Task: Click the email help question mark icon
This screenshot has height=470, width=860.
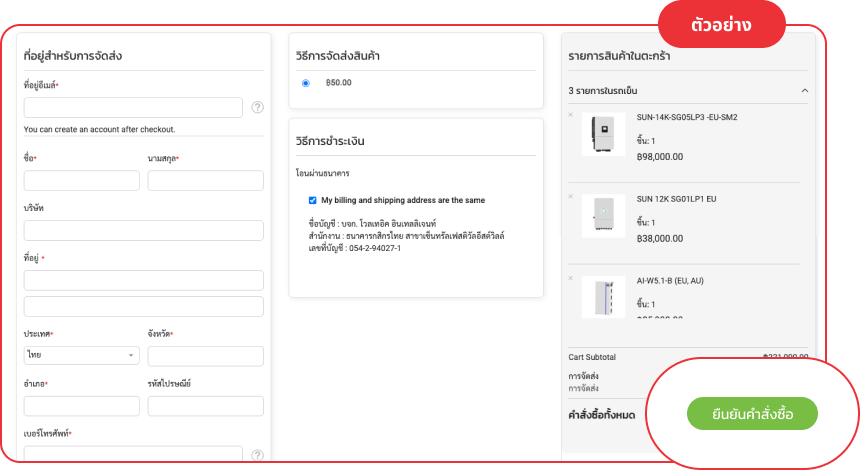Action: click(x=257, y=107)
